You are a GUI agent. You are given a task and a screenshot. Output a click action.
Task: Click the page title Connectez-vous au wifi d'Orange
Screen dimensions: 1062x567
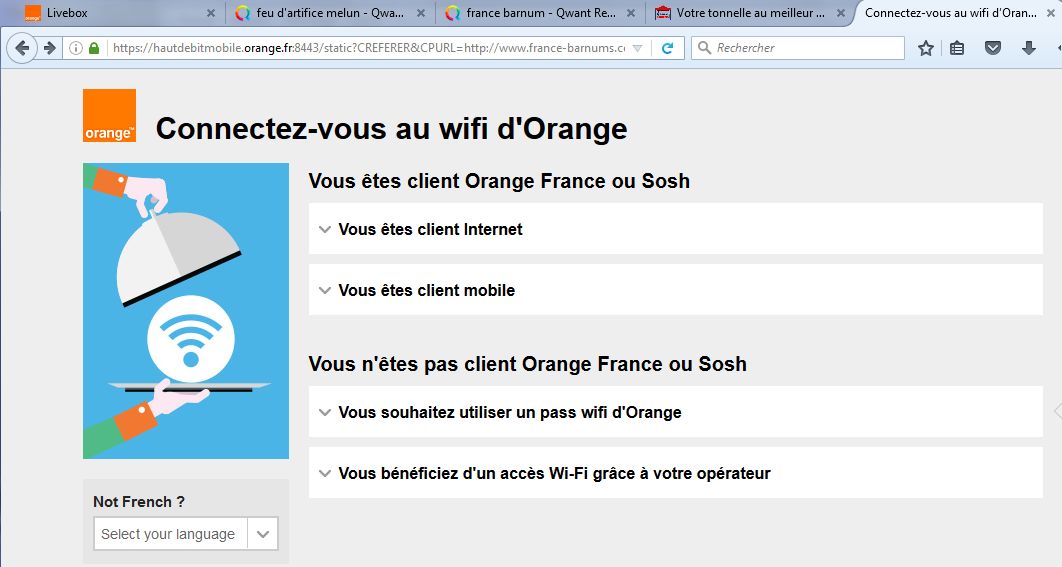point(391,128)
